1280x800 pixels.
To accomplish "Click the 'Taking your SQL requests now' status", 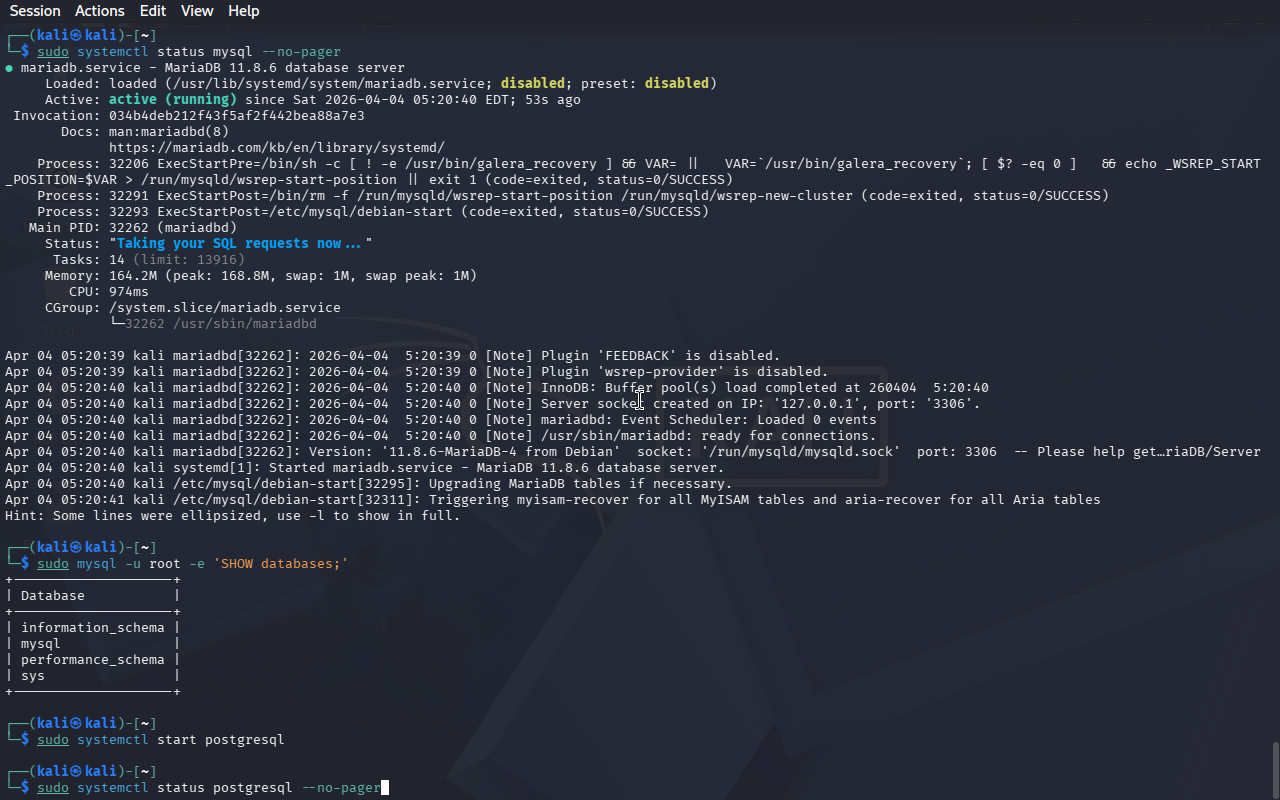I will point(240,243).
